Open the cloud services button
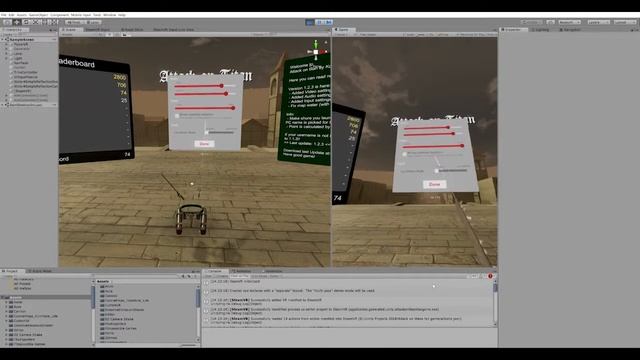The height and width of the screenshot is (360, 640). pyautogui.click(x=551, y=22)
